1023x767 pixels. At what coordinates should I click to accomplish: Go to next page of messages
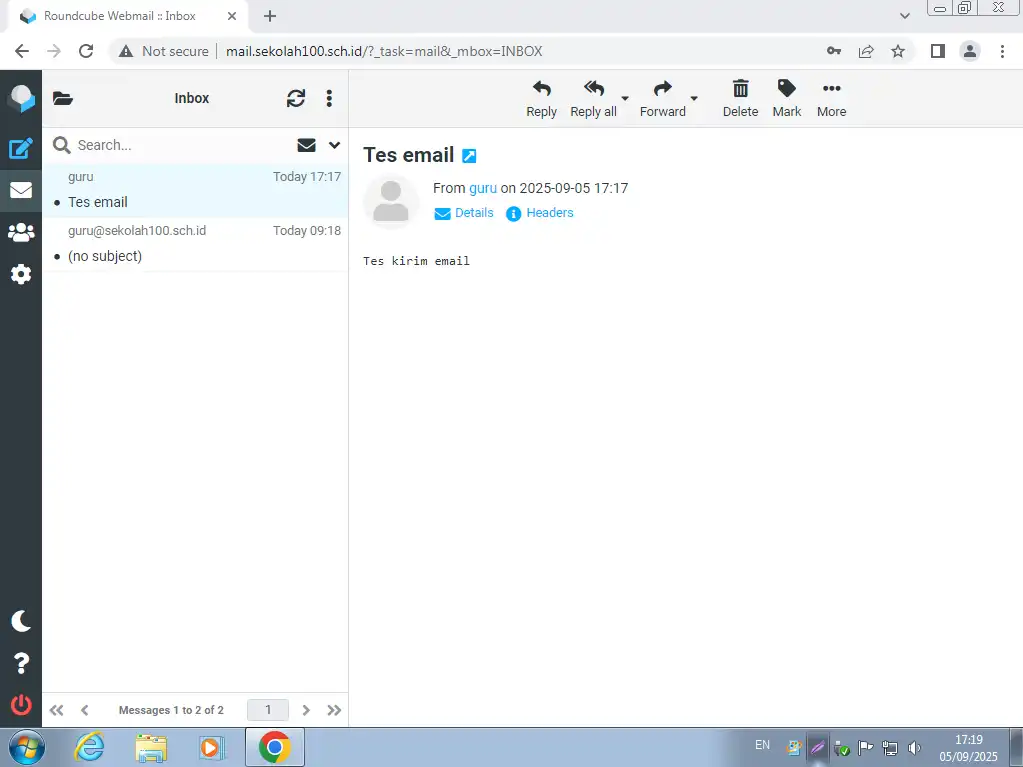(306, 710)
